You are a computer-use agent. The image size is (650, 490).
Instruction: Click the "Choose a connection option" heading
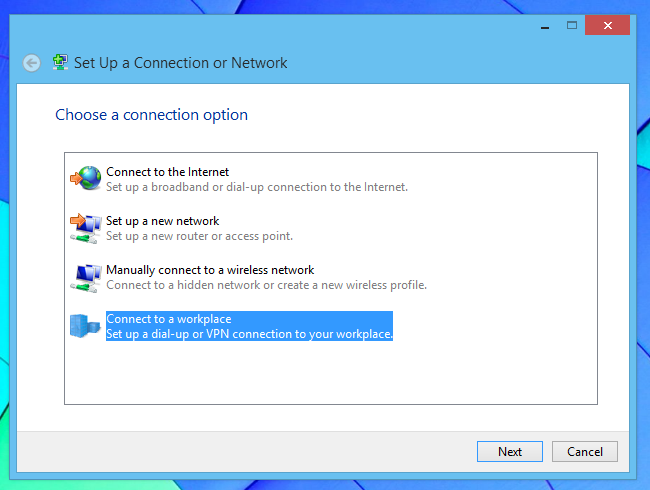151,115
